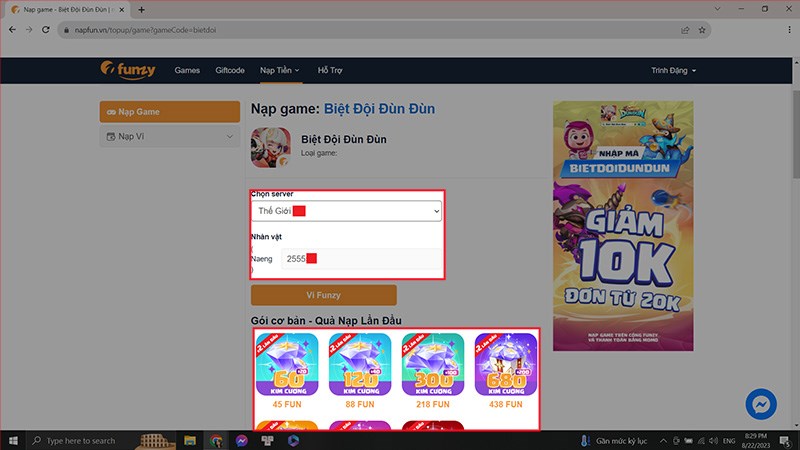Open the Messenger chat bubble

(x=761, y=405)
